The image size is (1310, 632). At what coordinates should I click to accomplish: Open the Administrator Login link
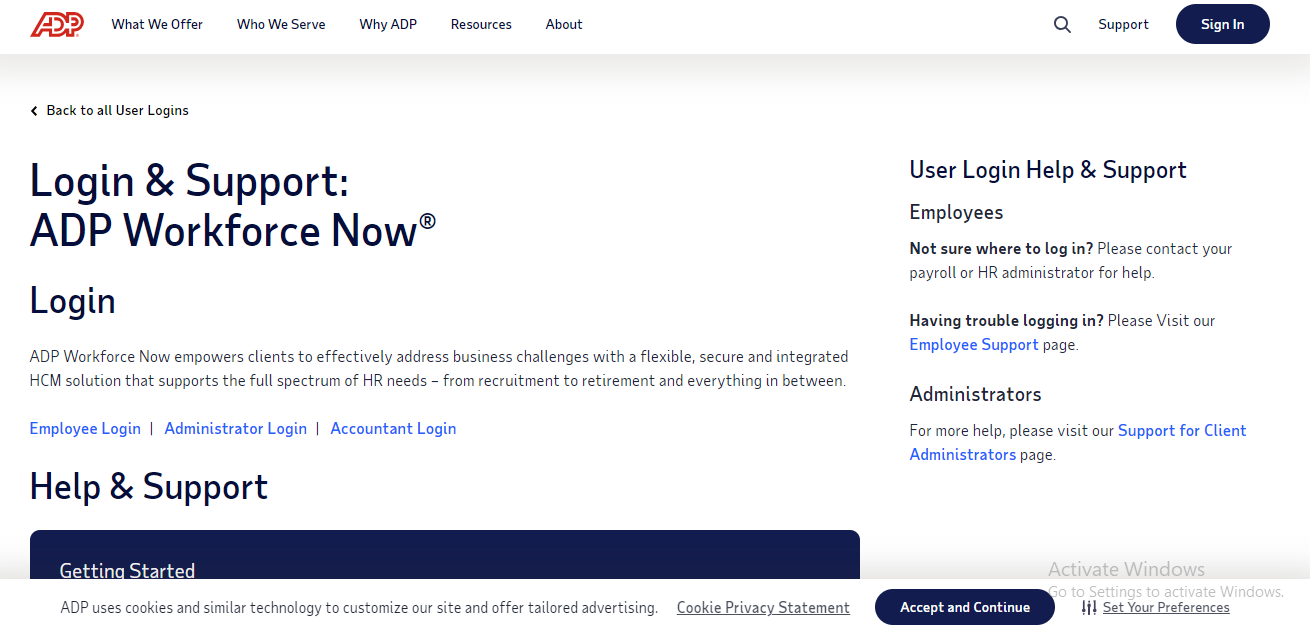(x=235, y=428)
